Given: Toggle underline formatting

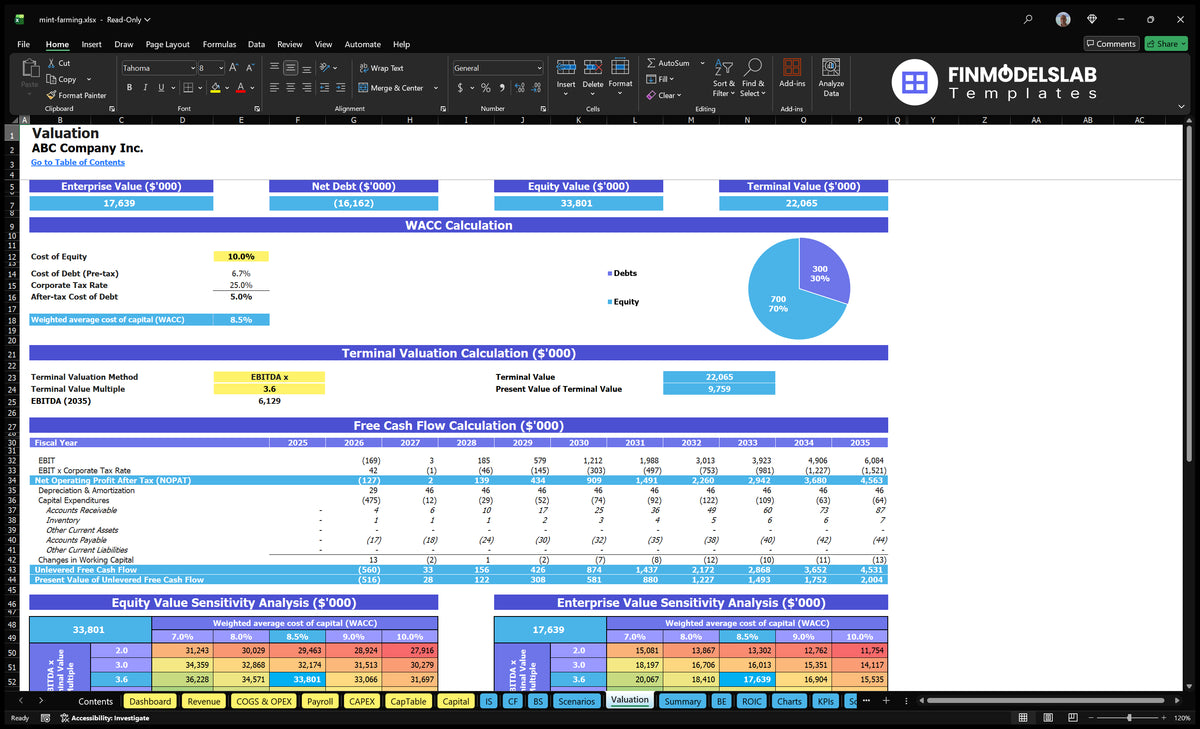Looking at the screenshot, I should [x=161, y=88].
